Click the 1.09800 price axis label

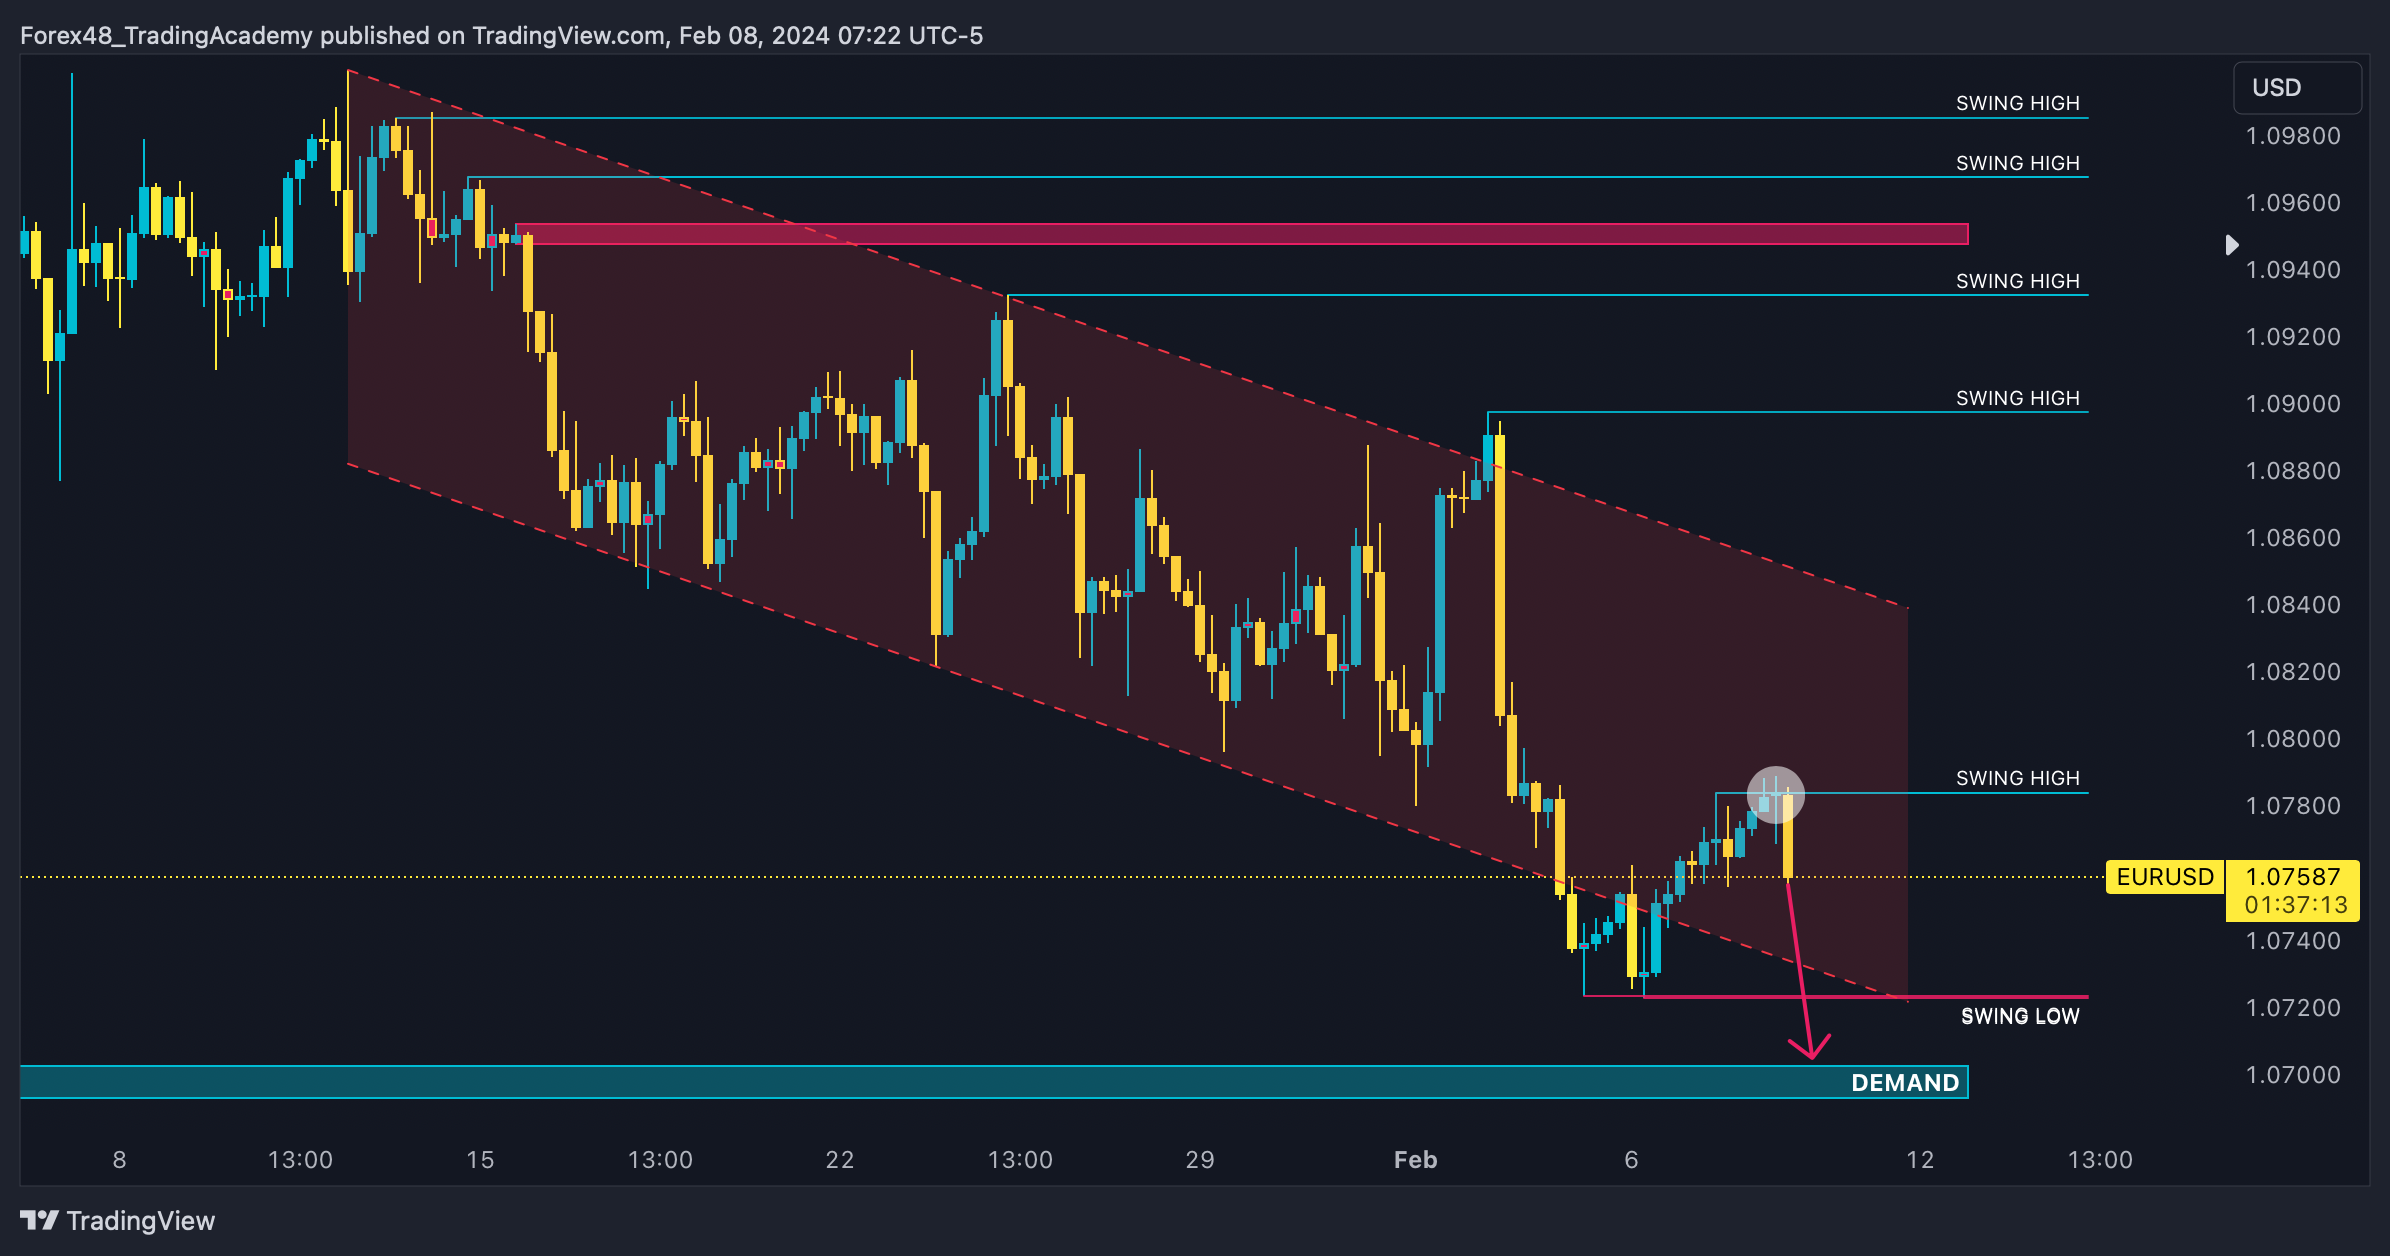coord(2293,136)
